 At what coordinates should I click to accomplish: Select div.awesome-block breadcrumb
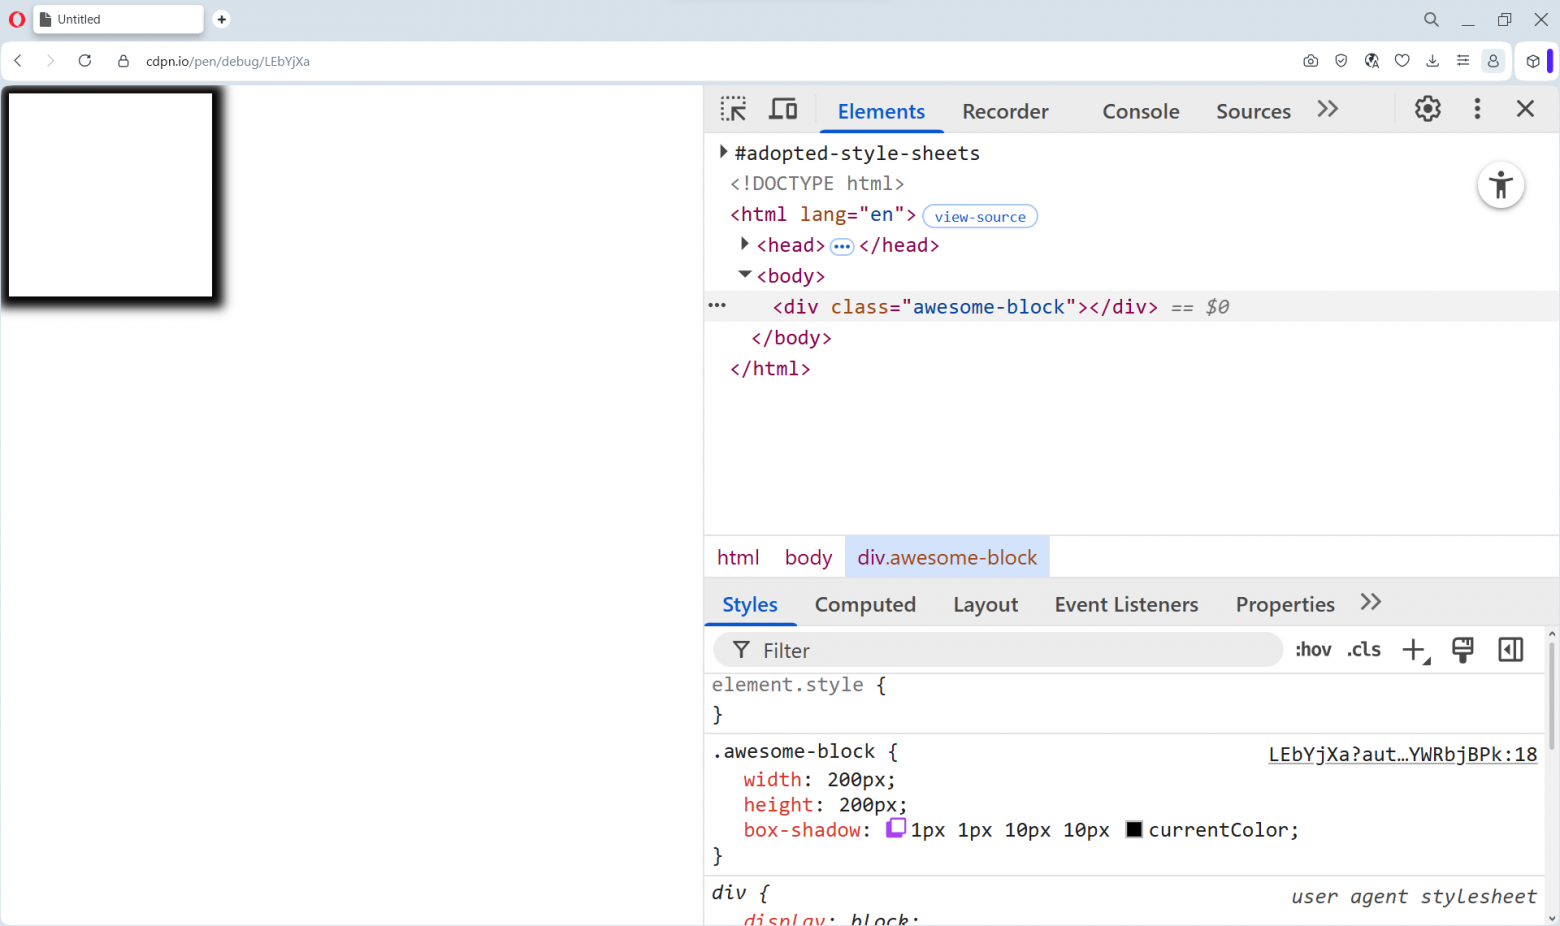coord(947,557)
